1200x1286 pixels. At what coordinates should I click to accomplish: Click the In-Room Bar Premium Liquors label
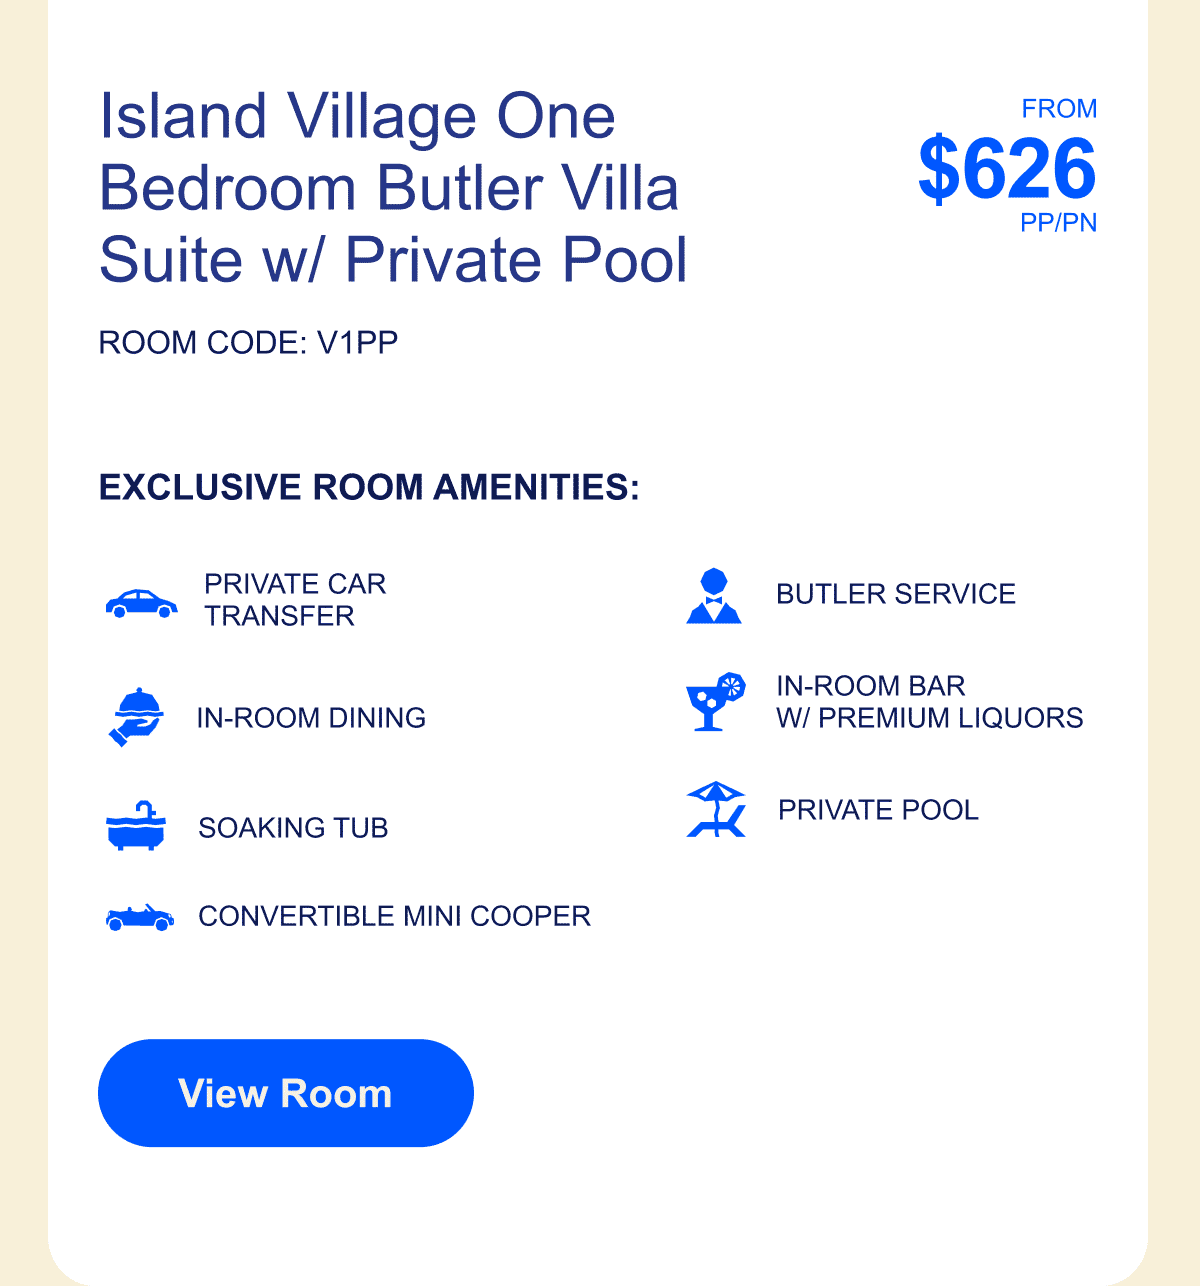point(930,702)
